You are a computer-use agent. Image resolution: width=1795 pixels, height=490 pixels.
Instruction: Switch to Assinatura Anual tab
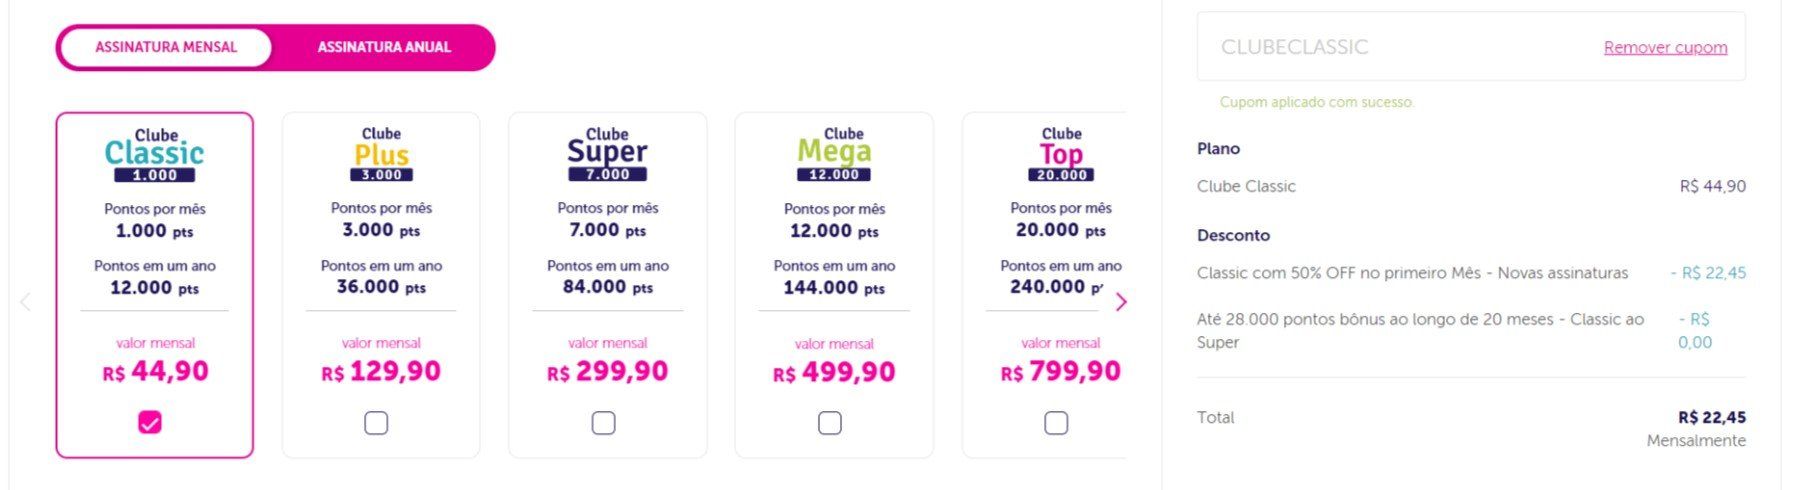point(384,47)
